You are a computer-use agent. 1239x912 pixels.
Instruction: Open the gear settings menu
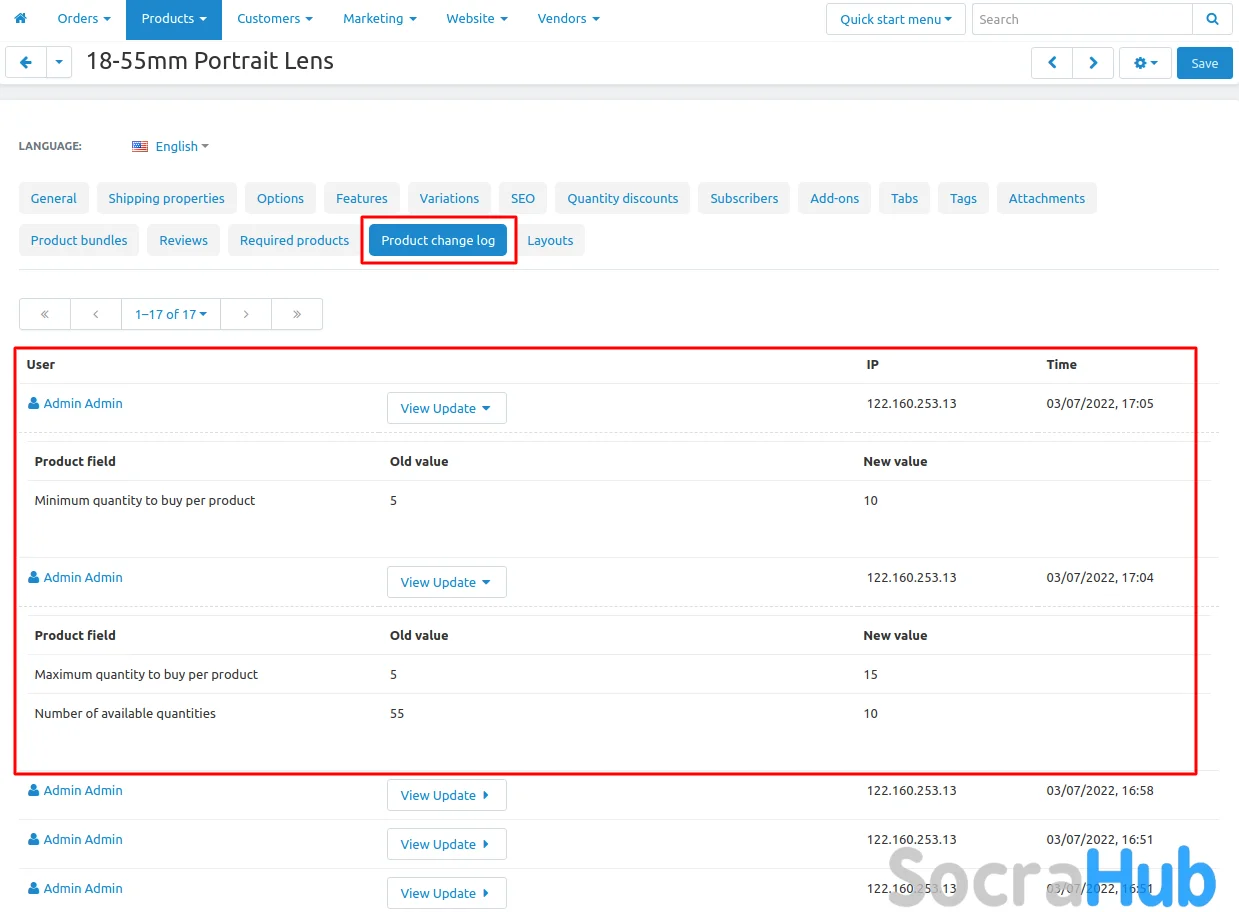(1145, 63)
